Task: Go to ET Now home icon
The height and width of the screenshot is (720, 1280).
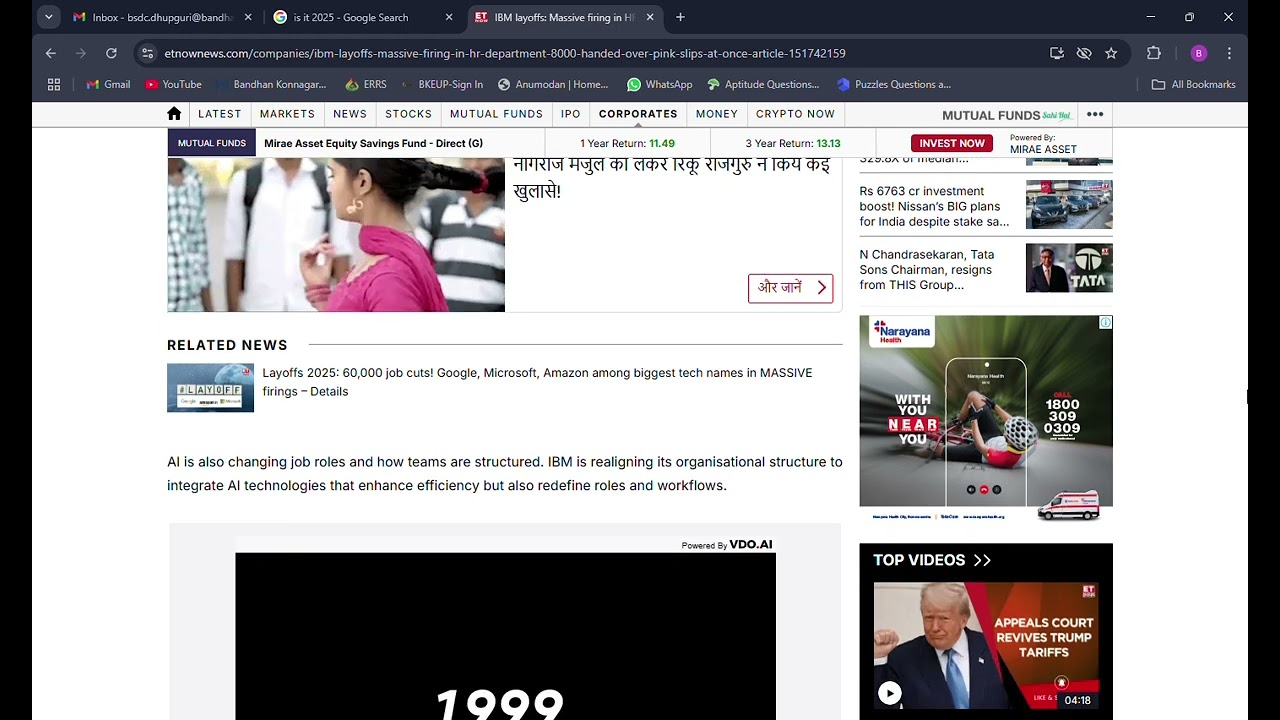Action: (x=174, y=114)
